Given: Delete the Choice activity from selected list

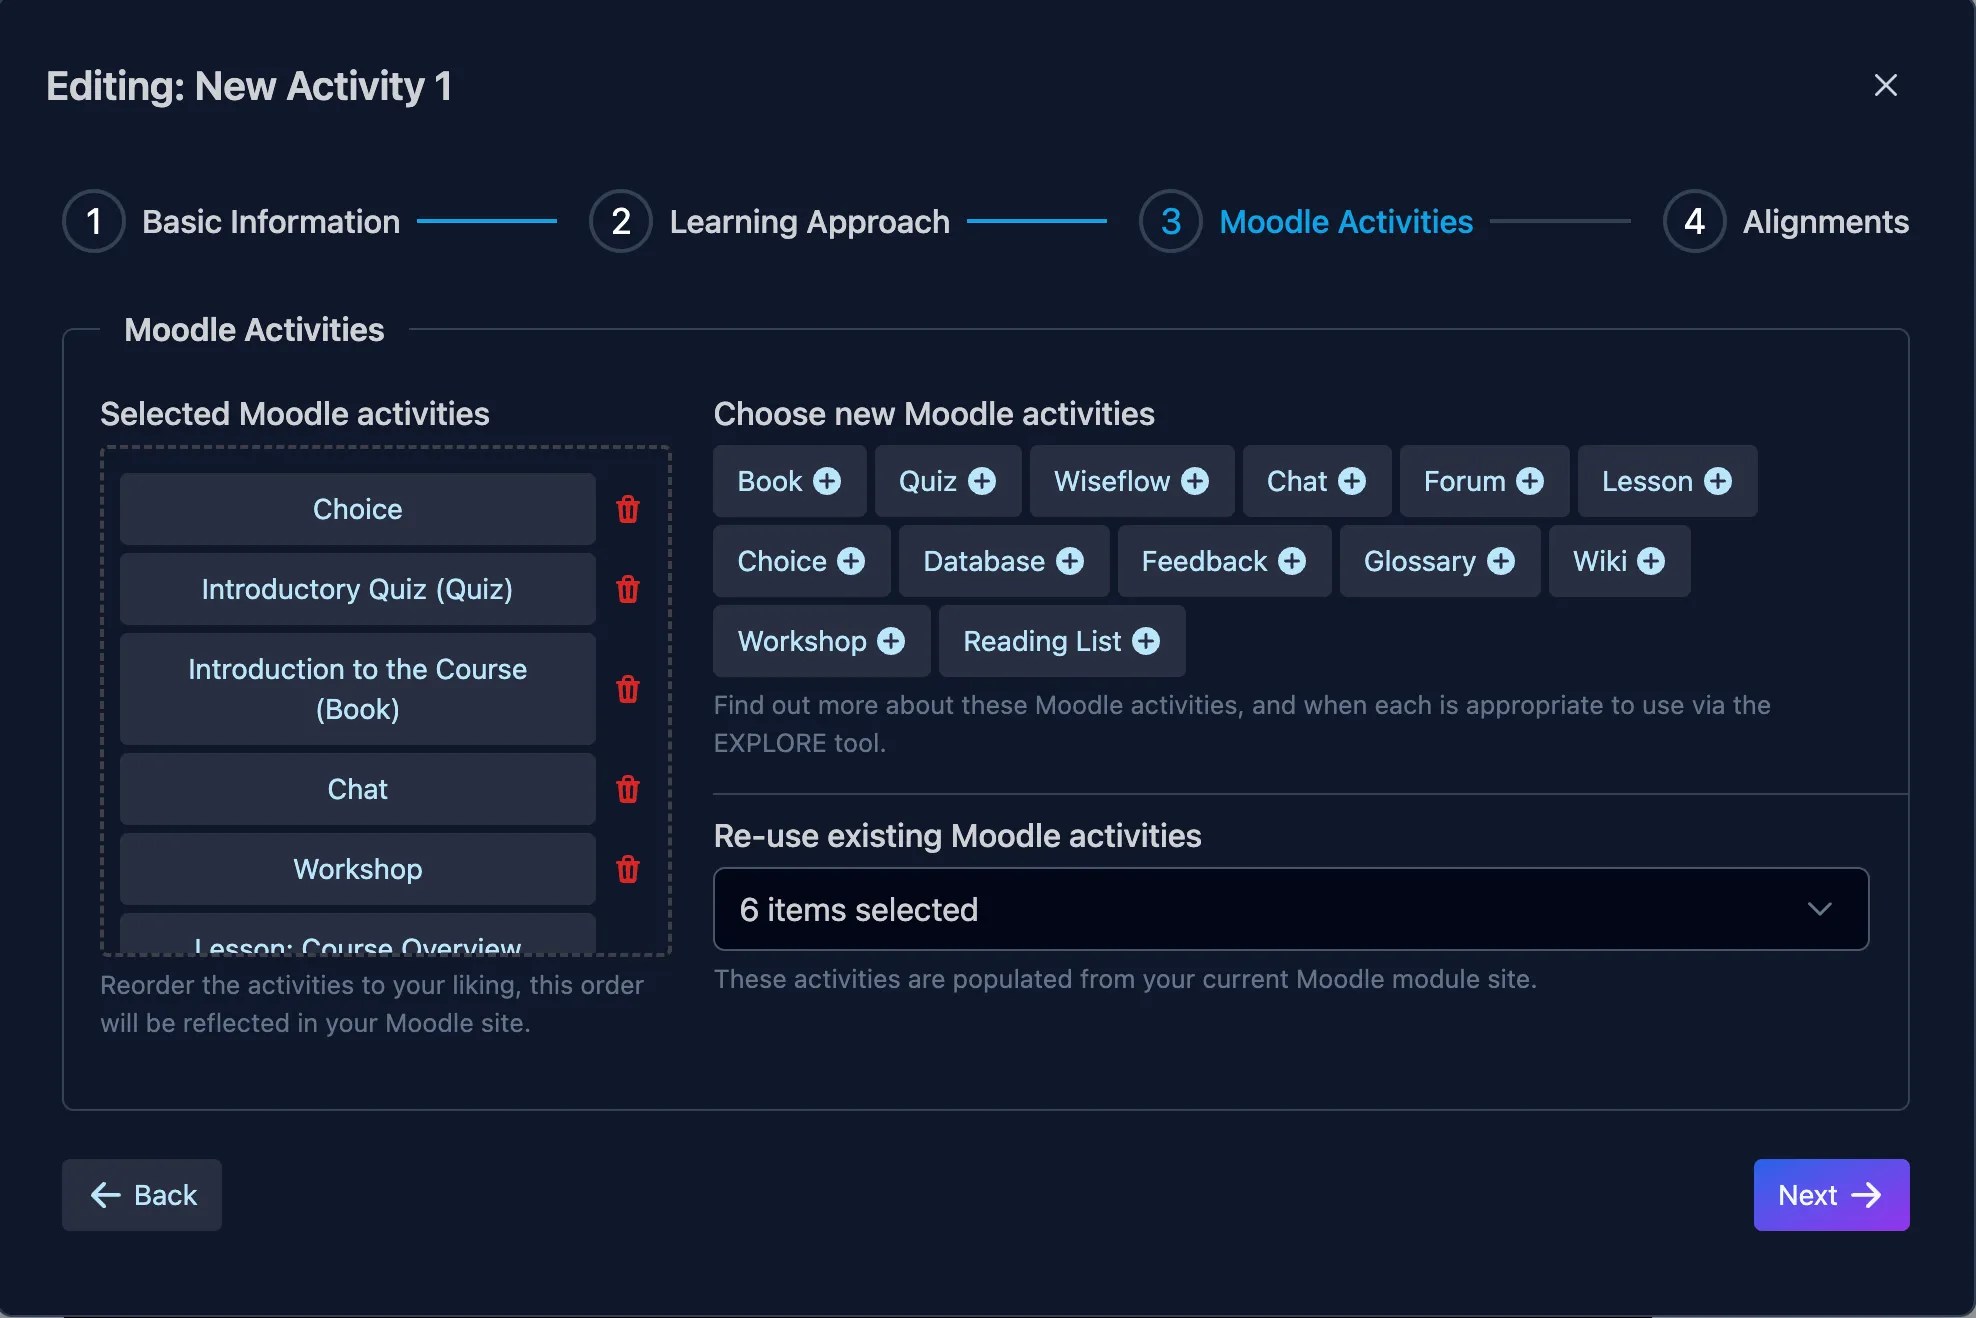Looking at the screenshot, I should 628,509.
